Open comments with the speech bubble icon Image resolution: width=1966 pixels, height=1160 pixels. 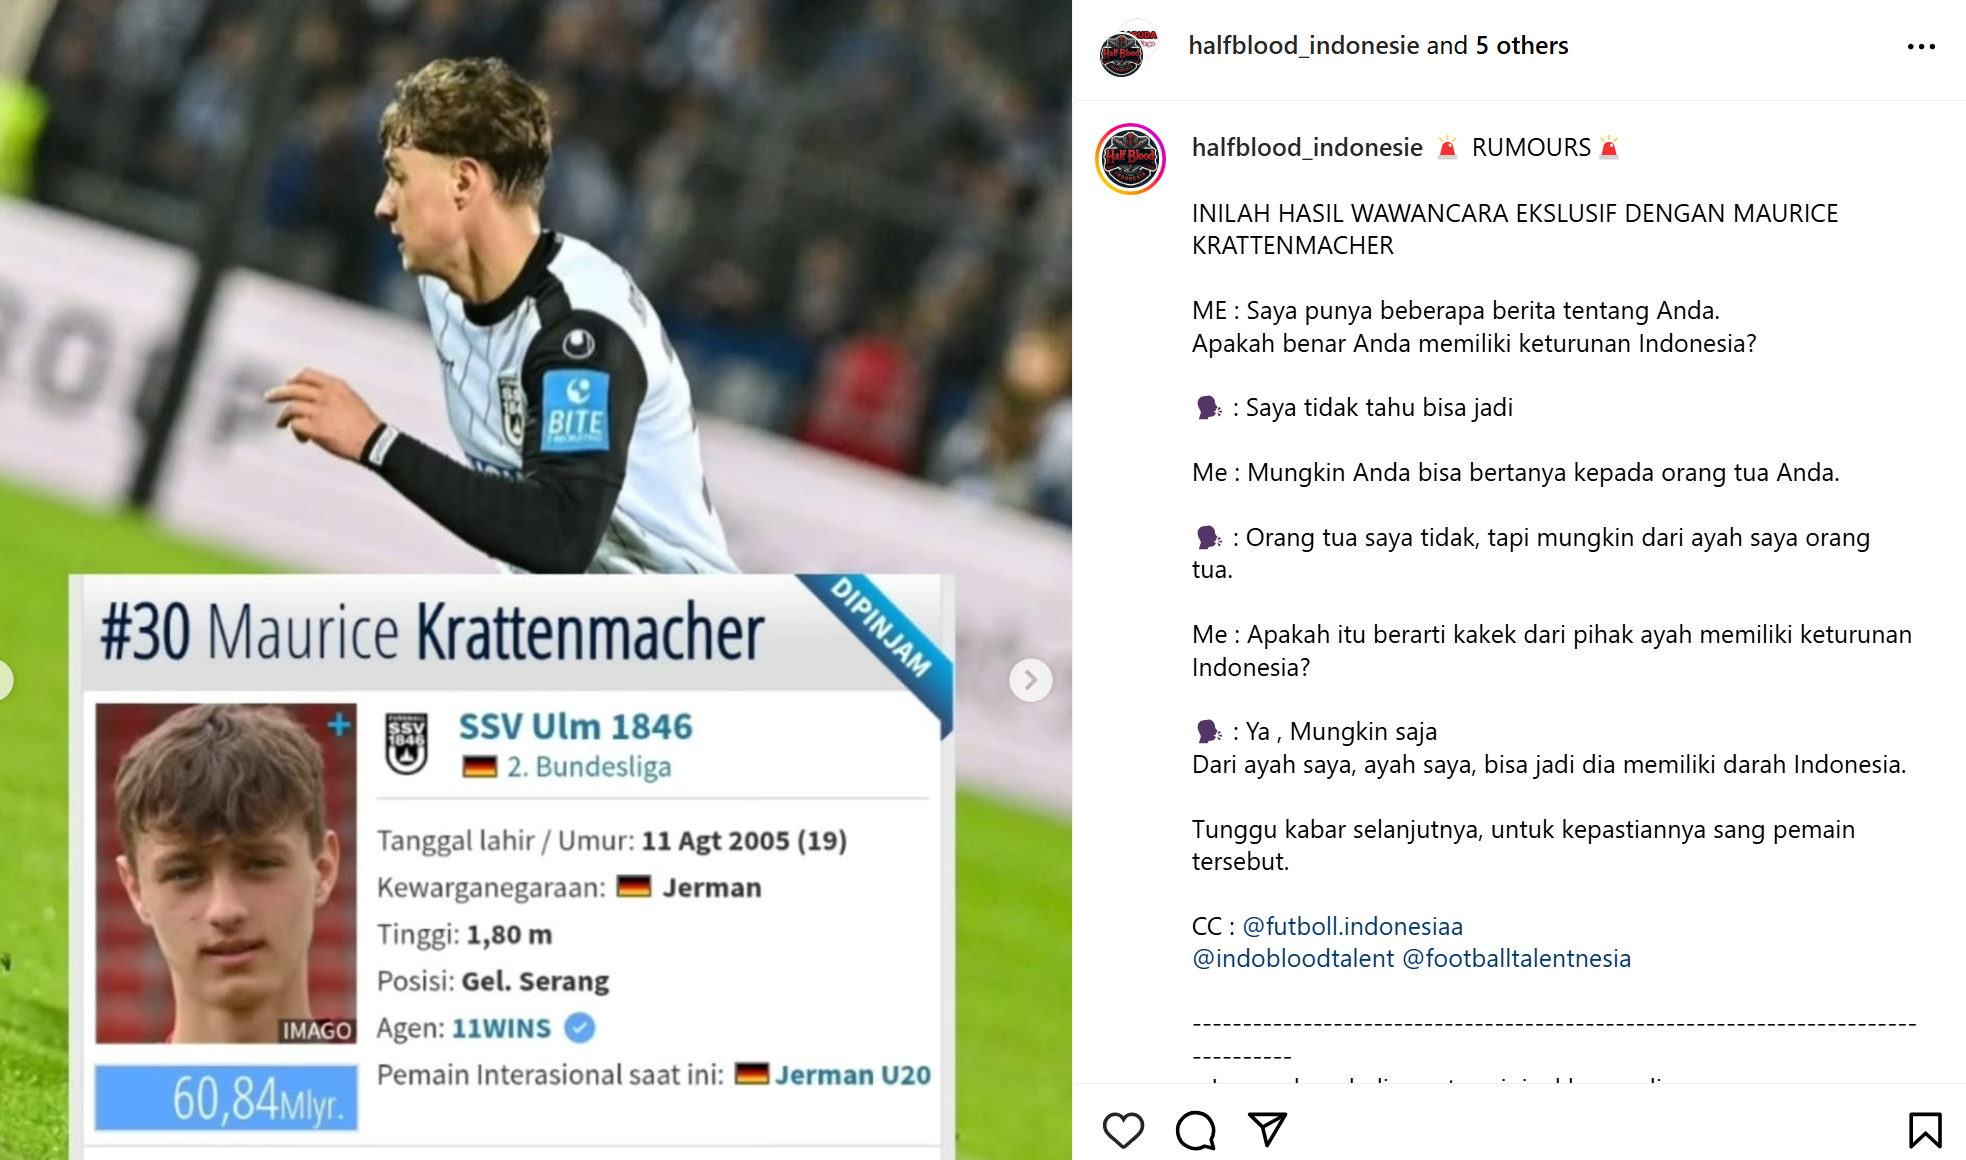(1195, 1130)
